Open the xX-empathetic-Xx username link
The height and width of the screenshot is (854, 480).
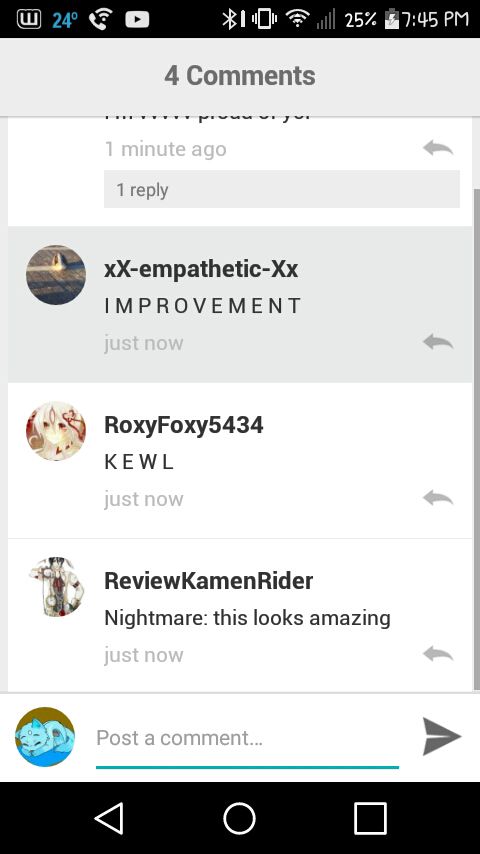200,269
